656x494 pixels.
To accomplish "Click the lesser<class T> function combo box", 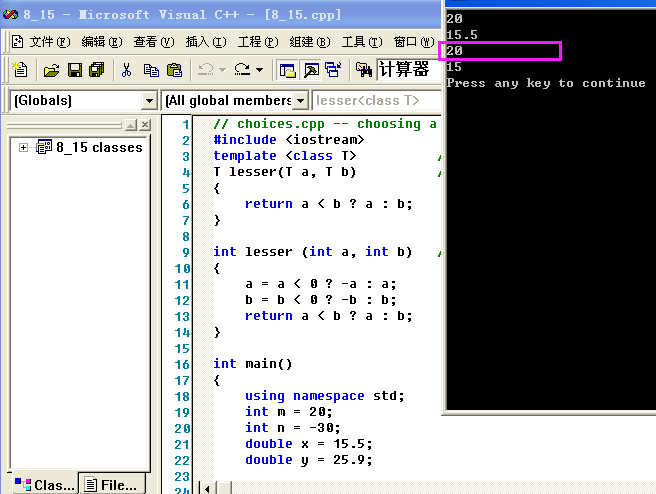I will click(x=377, y=101).
